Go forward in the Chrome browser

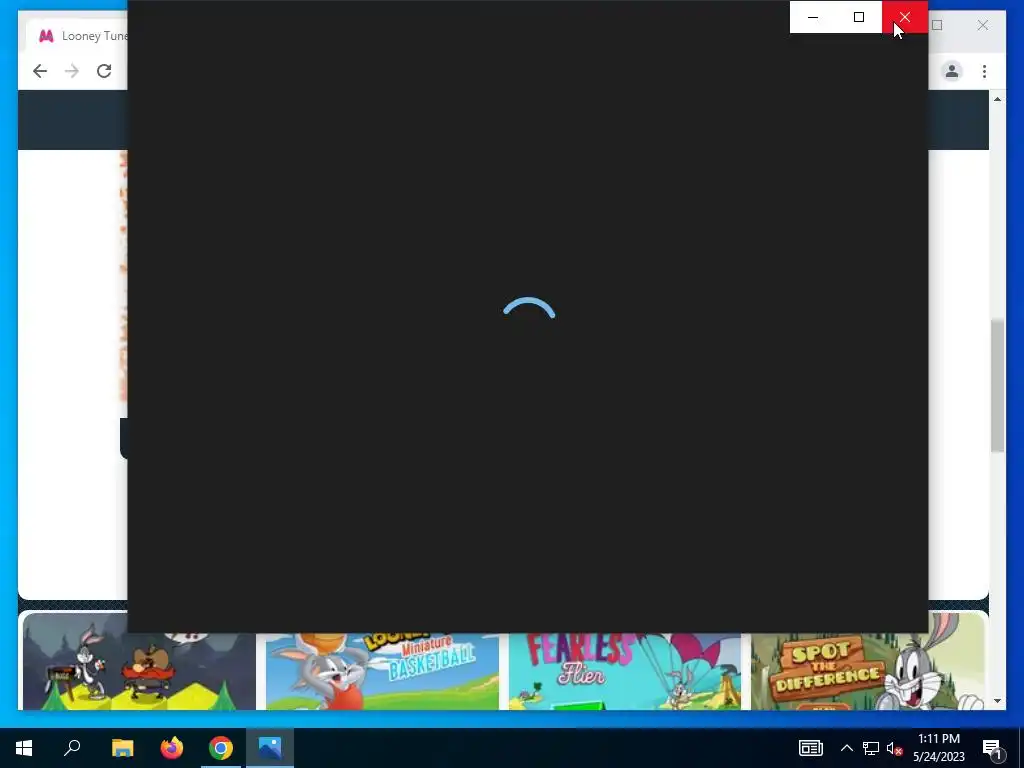point(72,71)
